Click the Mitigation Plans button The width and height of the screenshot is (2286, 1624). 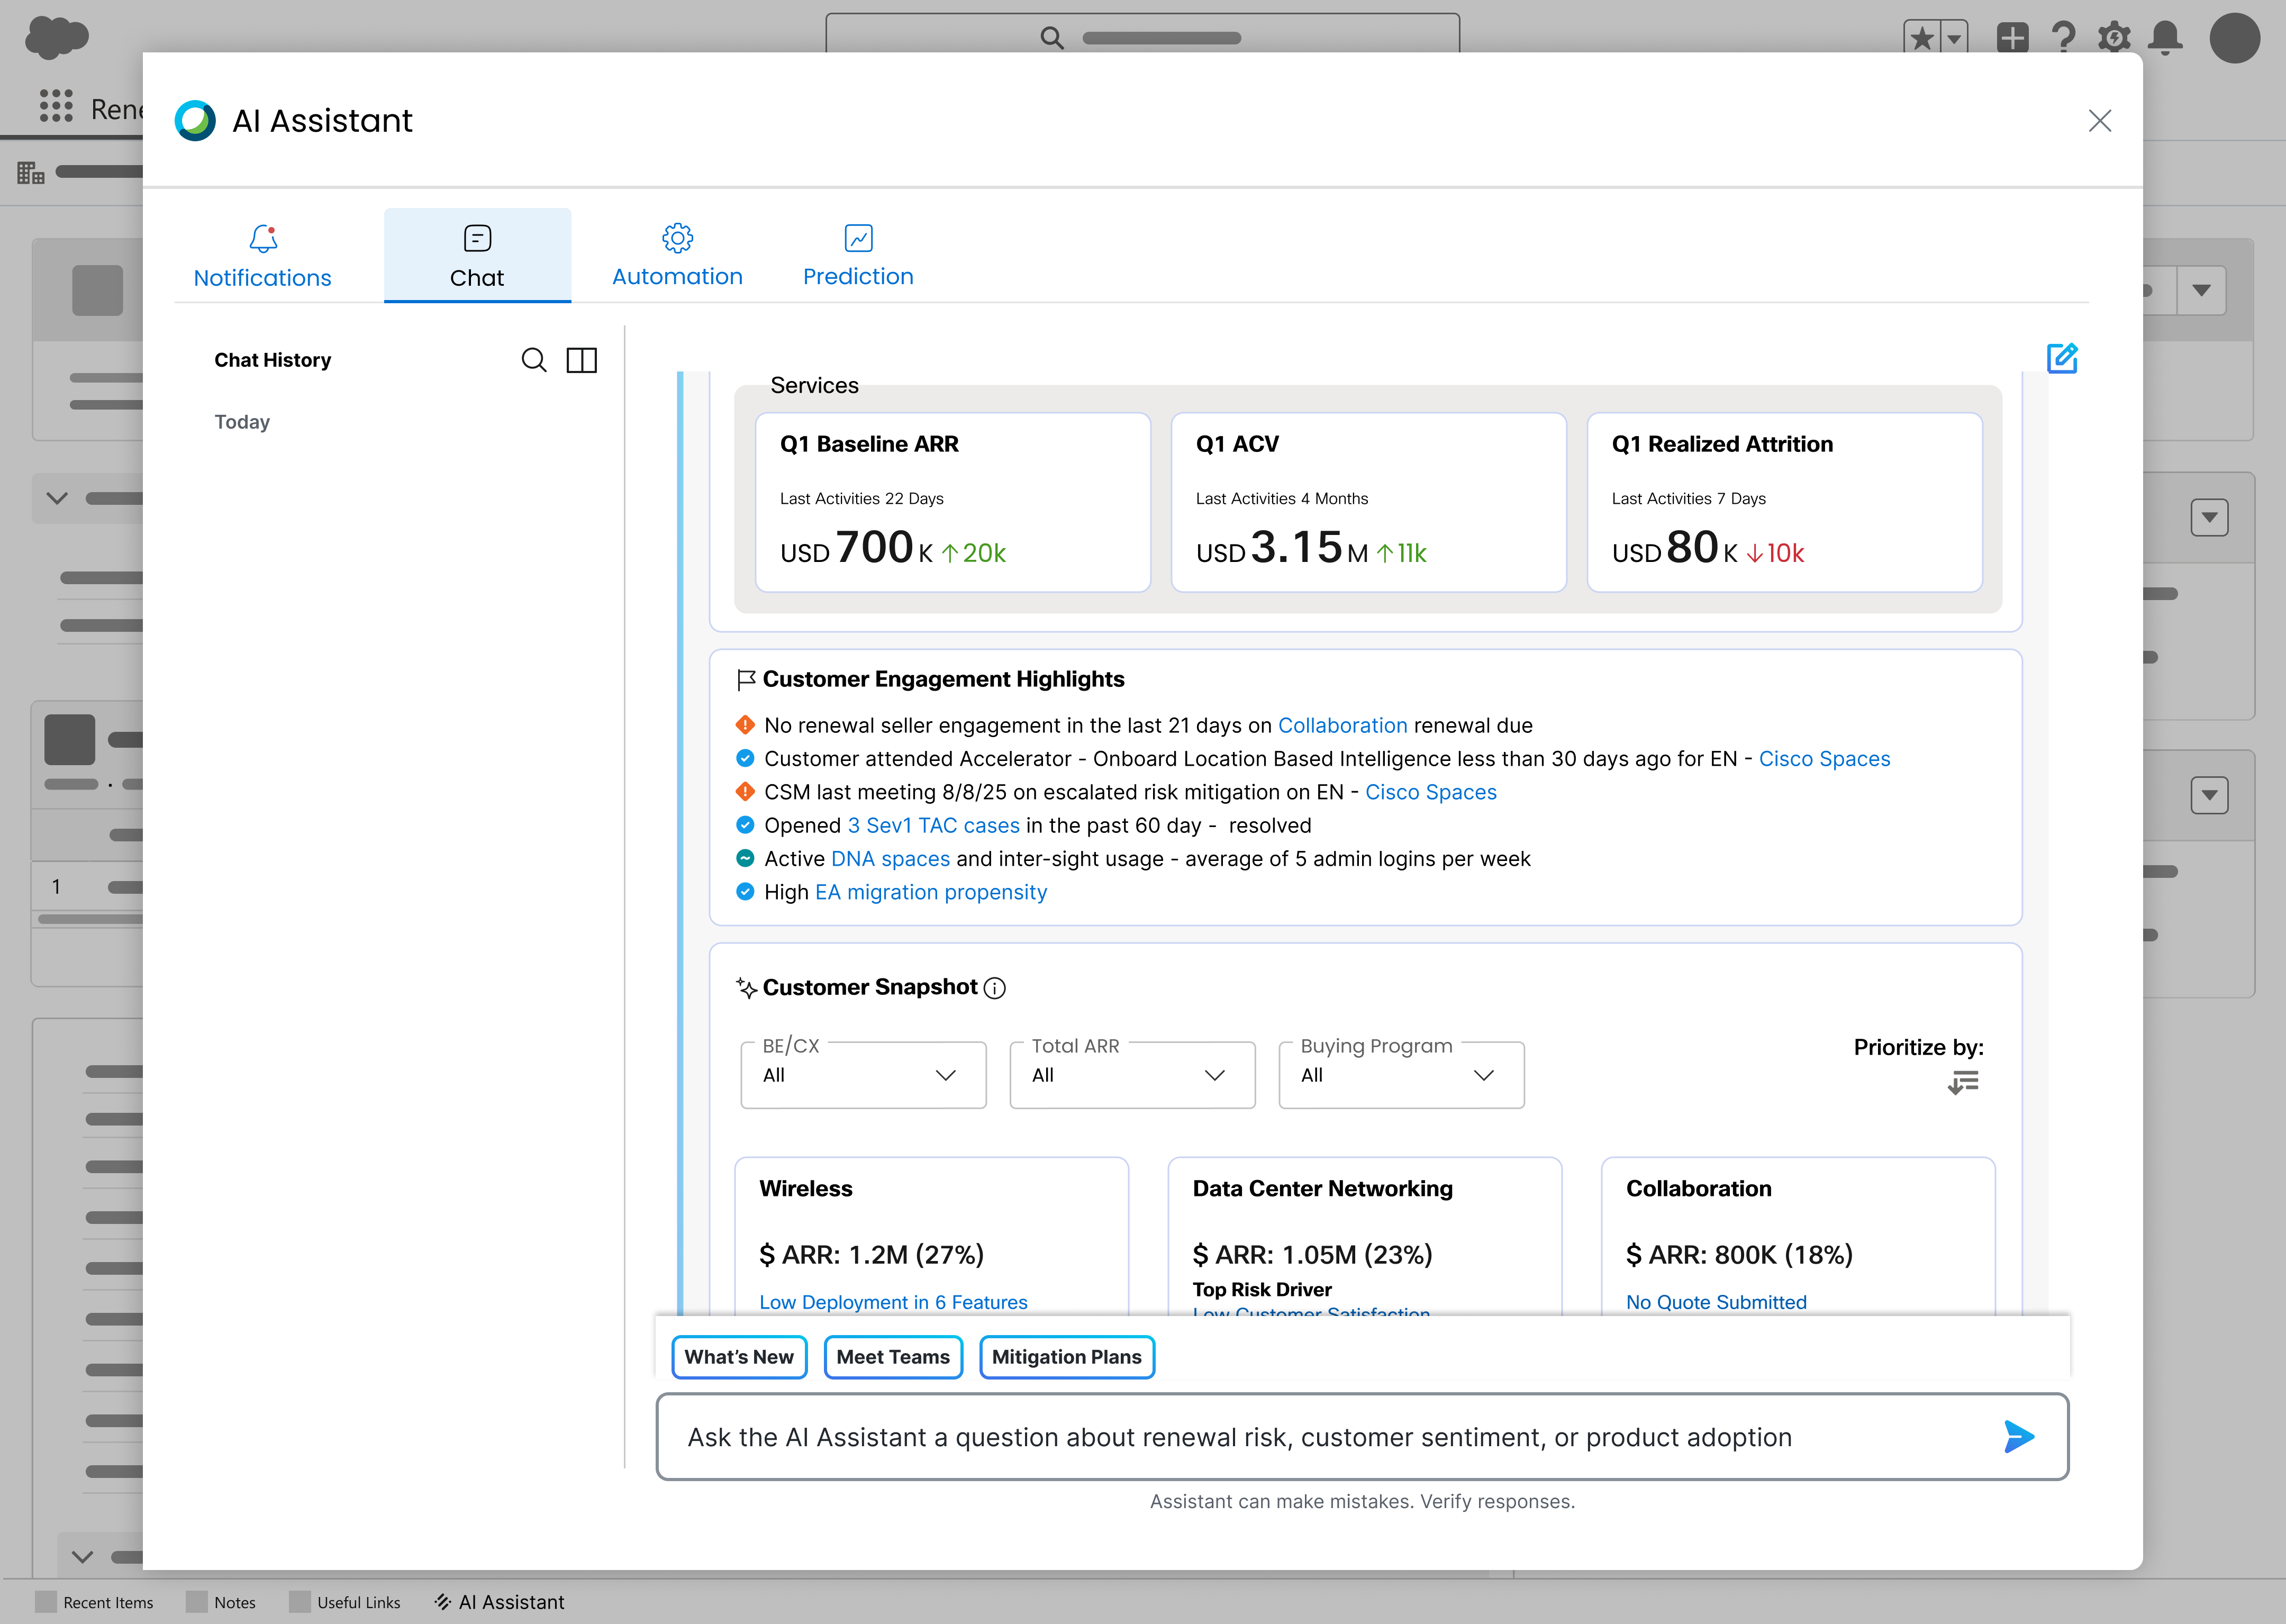click(x=1067, y=1357)
